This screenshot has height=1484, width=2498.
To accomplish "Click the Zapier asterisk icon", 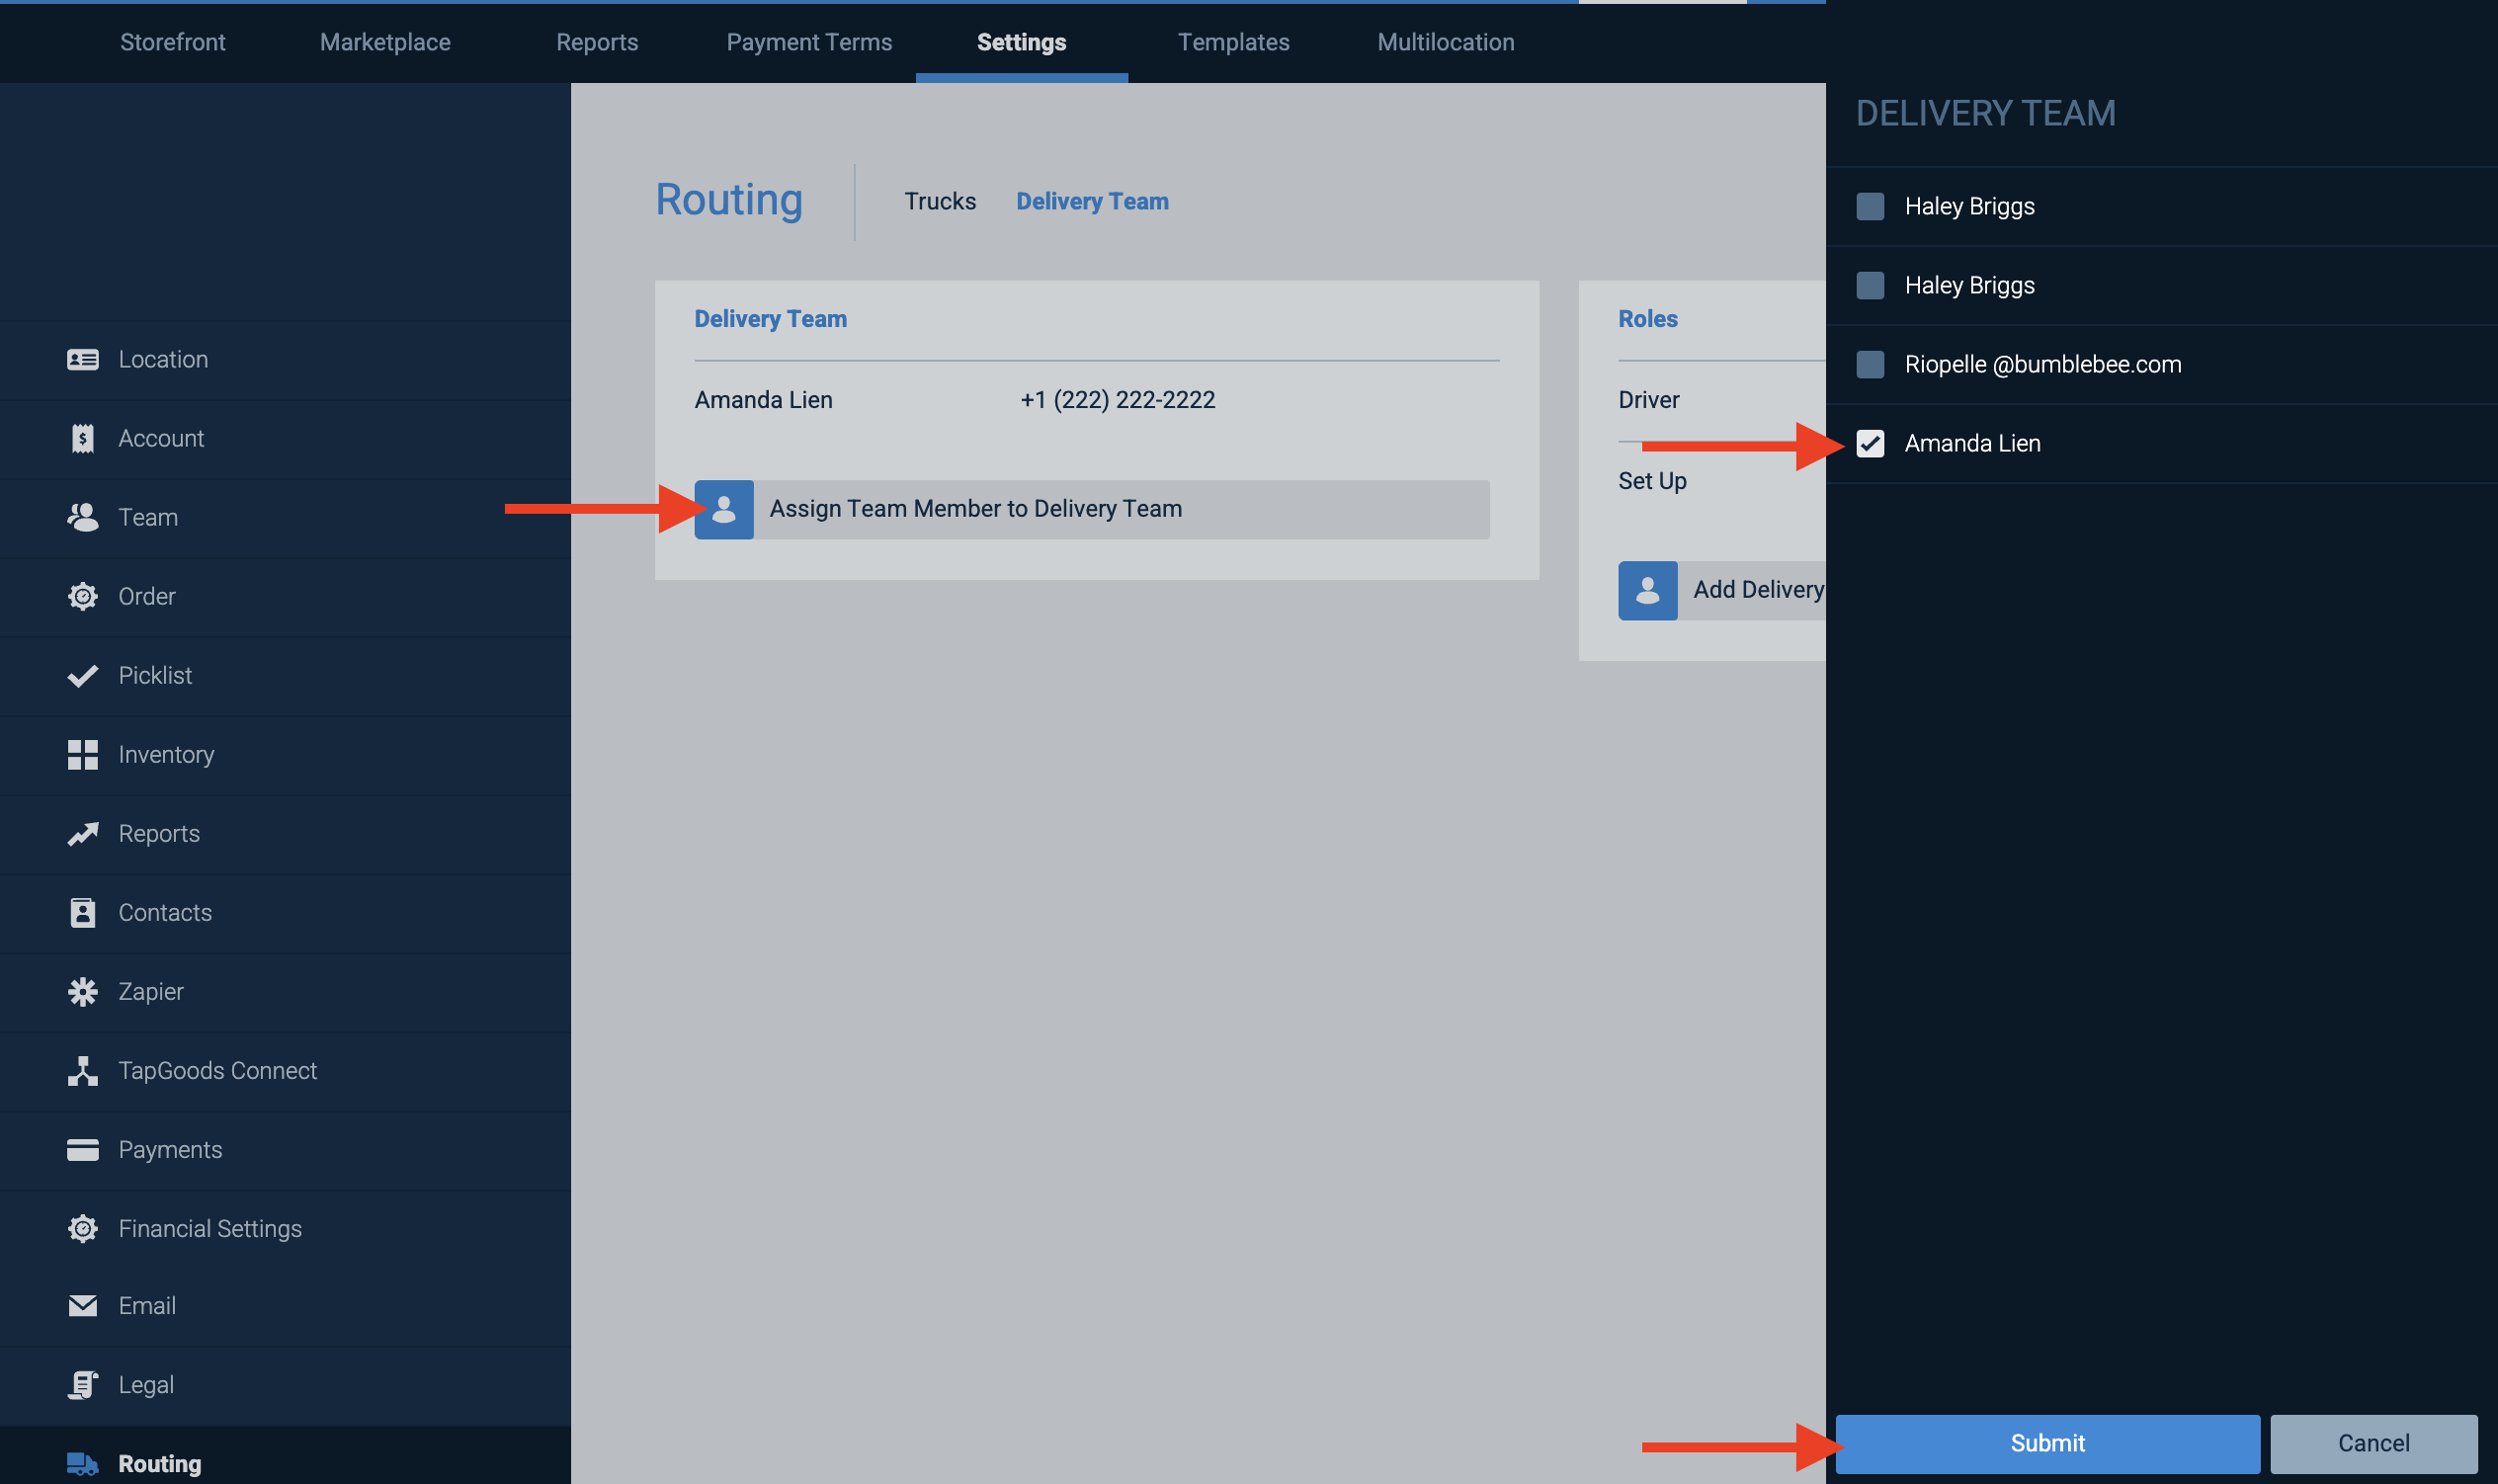I will coord(82,992).
